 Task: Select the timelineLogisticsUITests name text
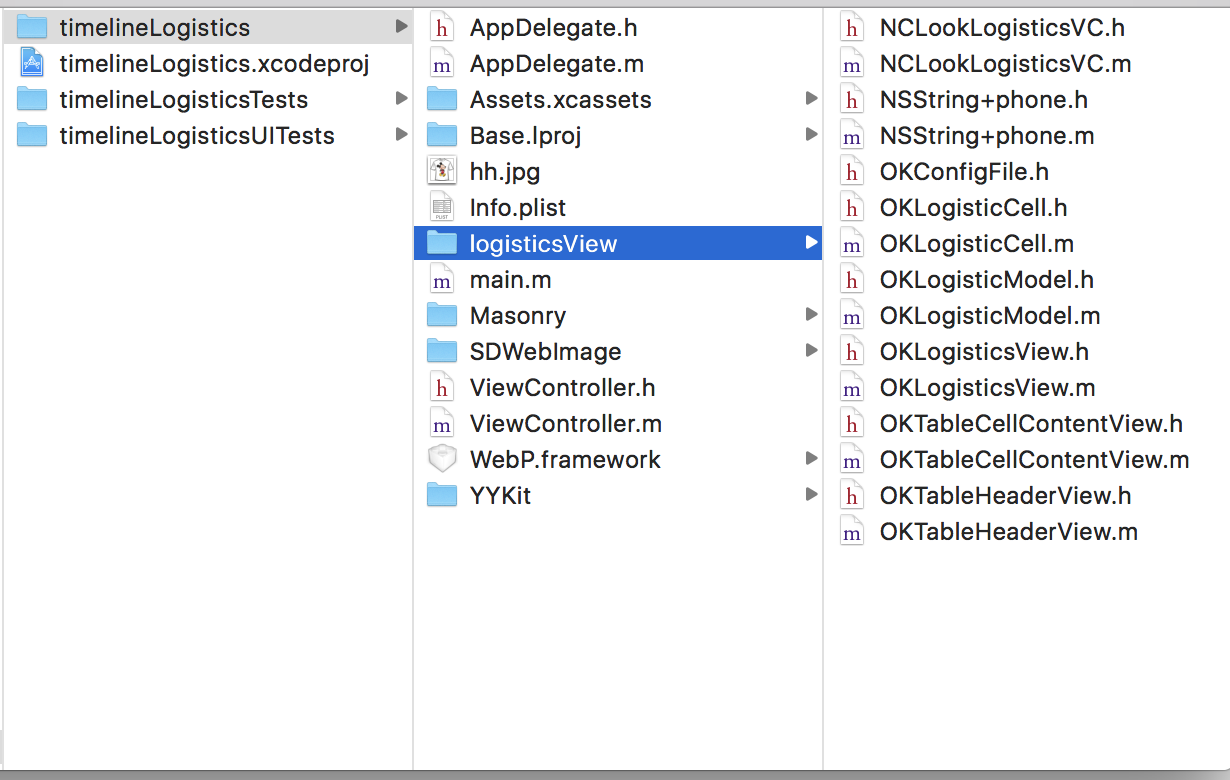pyautogui.click(x=197, y=136)
